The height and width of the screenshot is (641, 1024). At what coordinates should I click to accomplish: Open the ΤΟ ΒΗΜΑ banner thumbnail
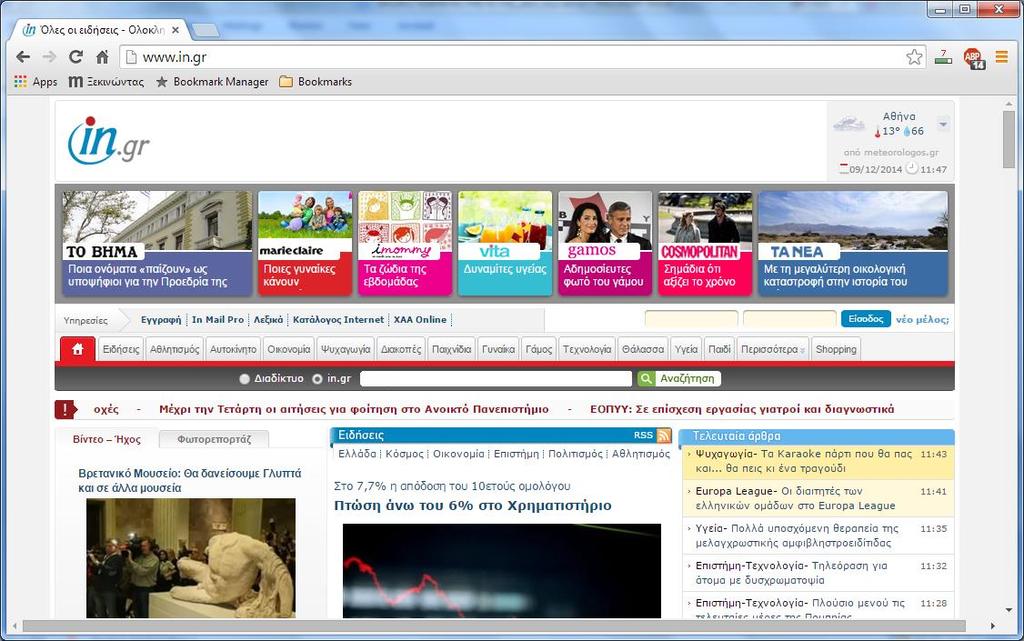click(x=157, y=243)
